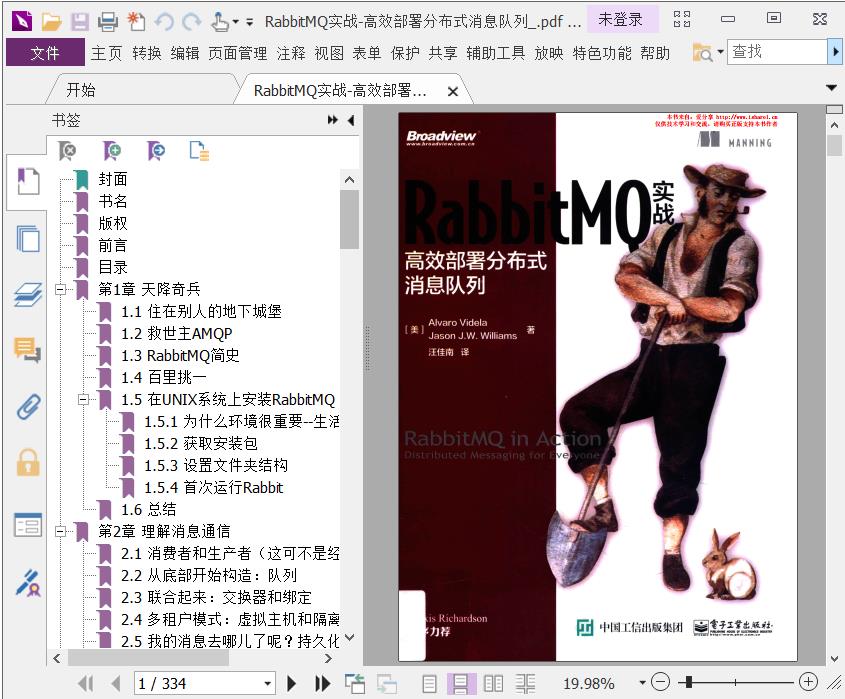Go to the previous page
Screen dimensions: 845x699
click(115, 683)
